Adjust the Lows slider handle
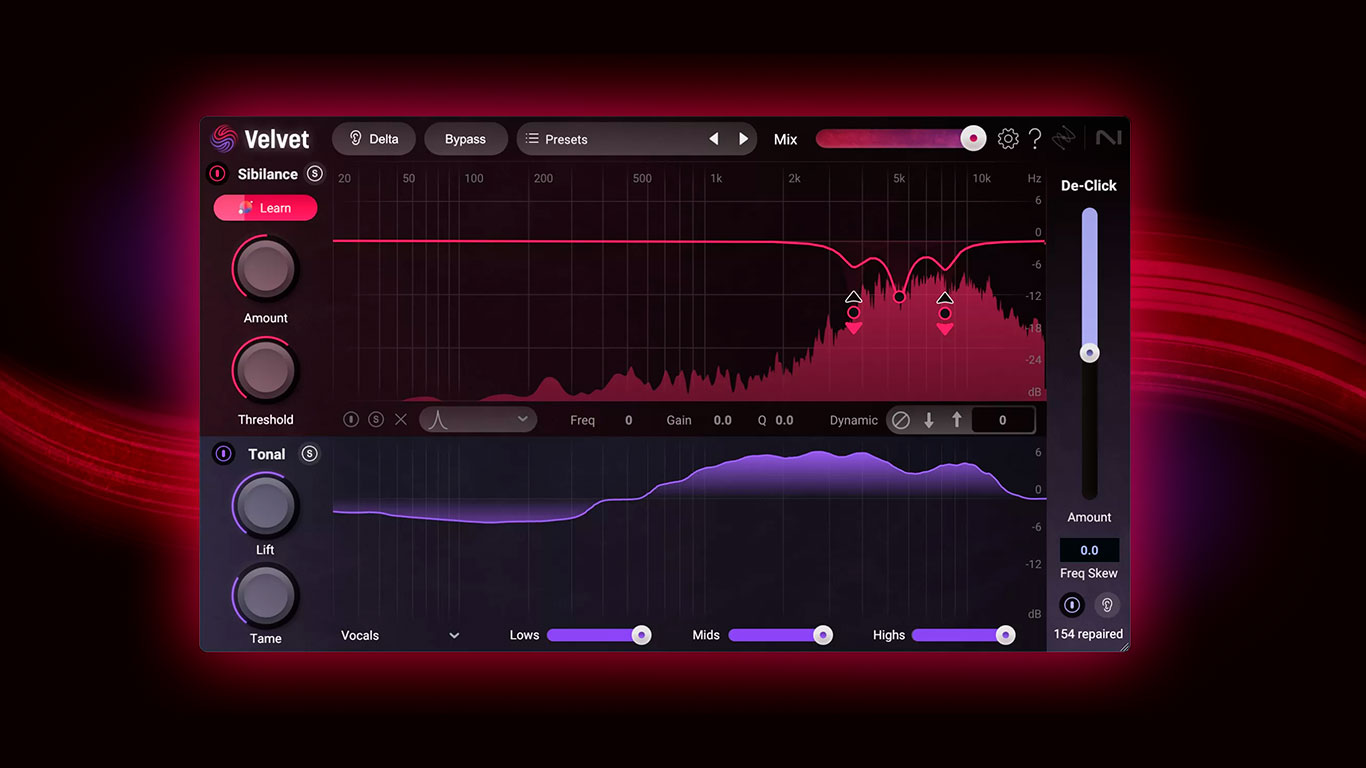 click(x=642, y=635)
